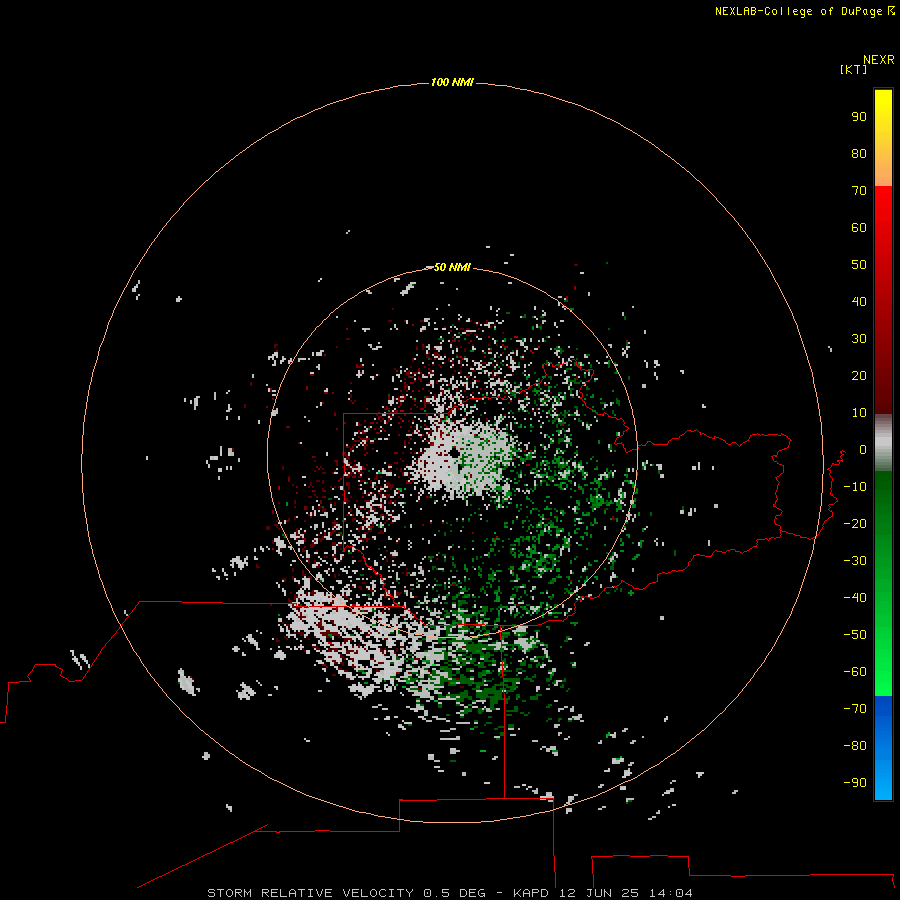Click the 14:04 timestamp in the caption
Viewport: 900px width, 900px height.
[x=670, y=893]
